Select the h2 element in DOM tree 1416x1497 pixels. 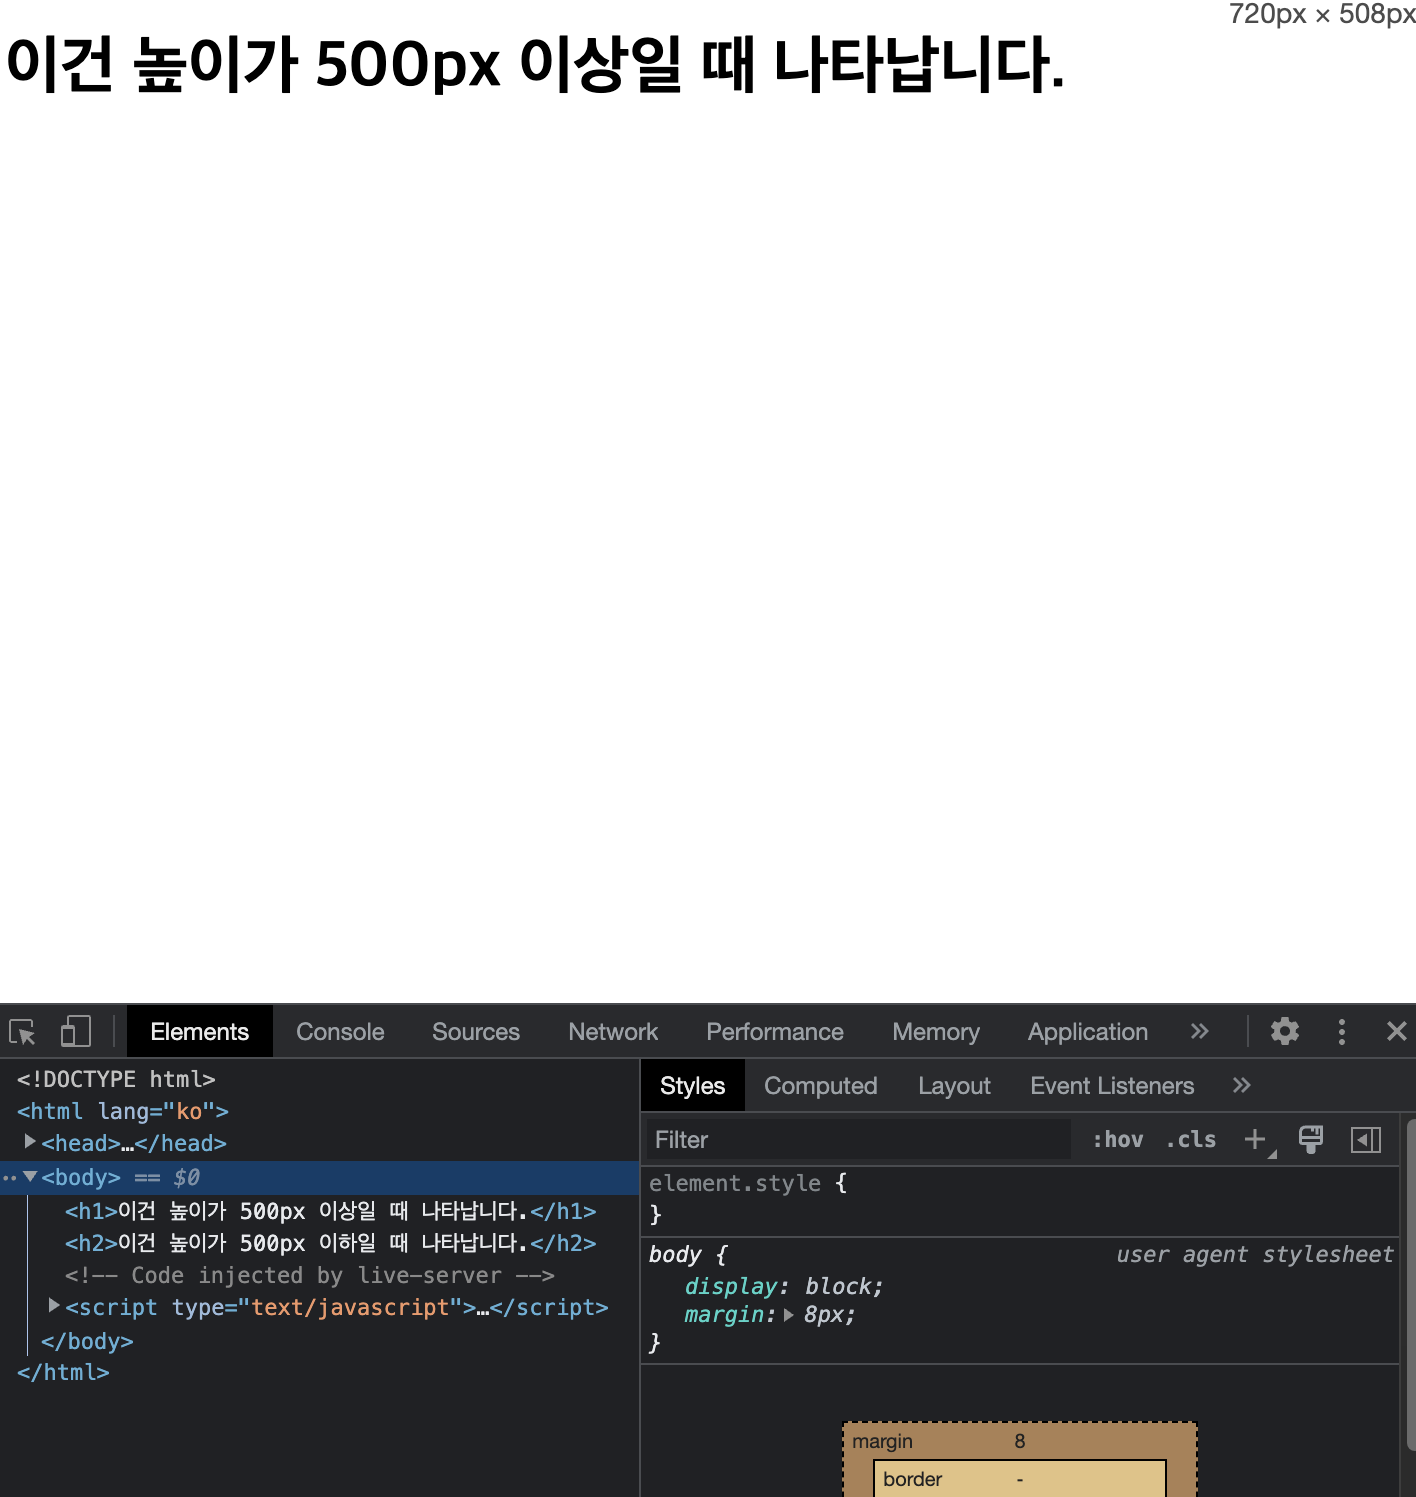coord(330,1243)
